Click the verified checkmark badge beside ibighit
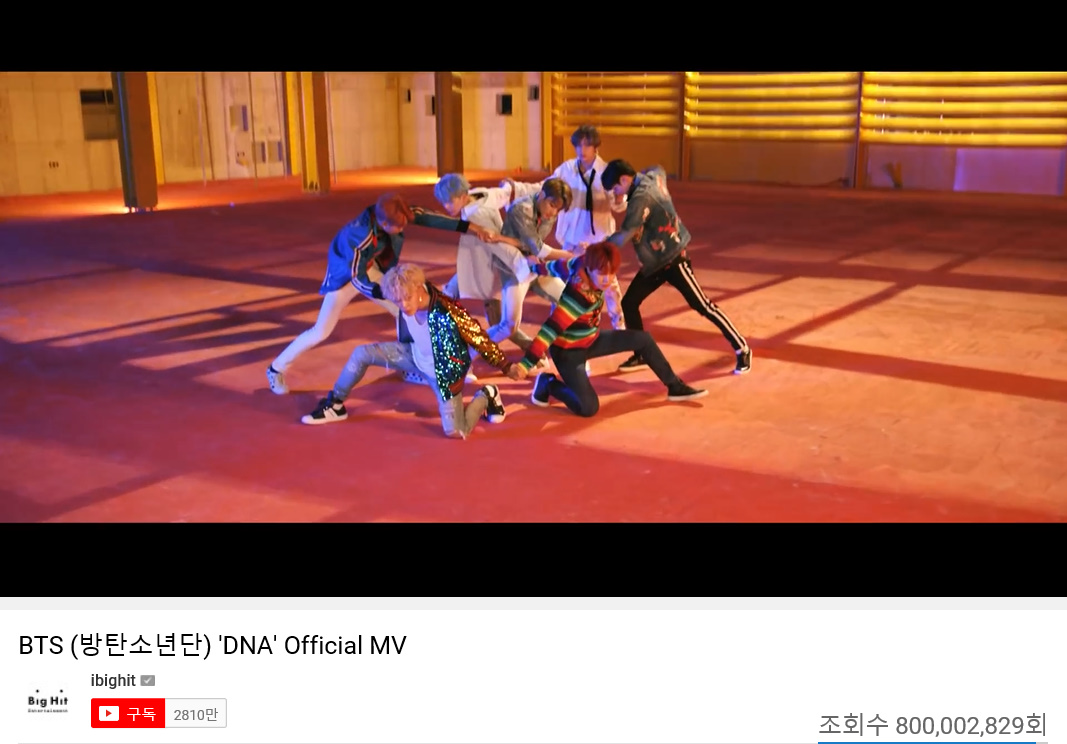 tap(148, 681)
